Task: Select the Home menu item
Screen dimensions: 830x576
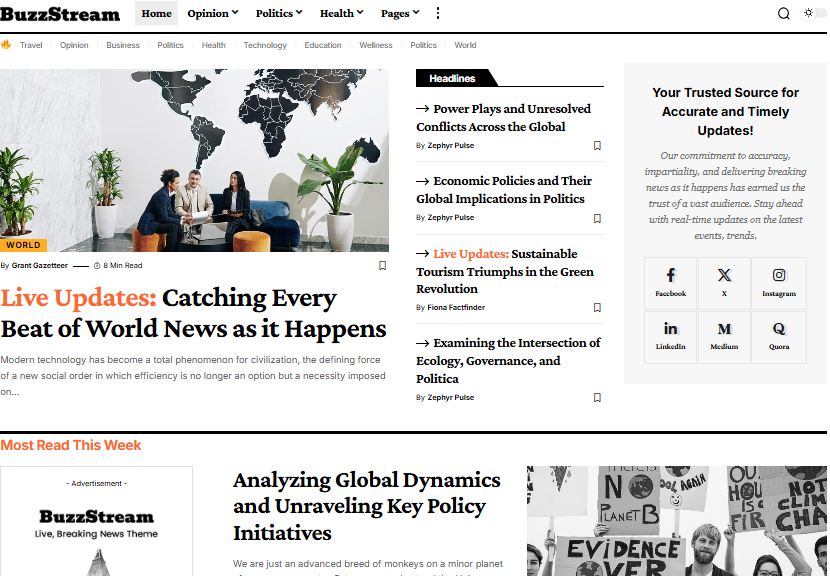Action: coord(156,13)
